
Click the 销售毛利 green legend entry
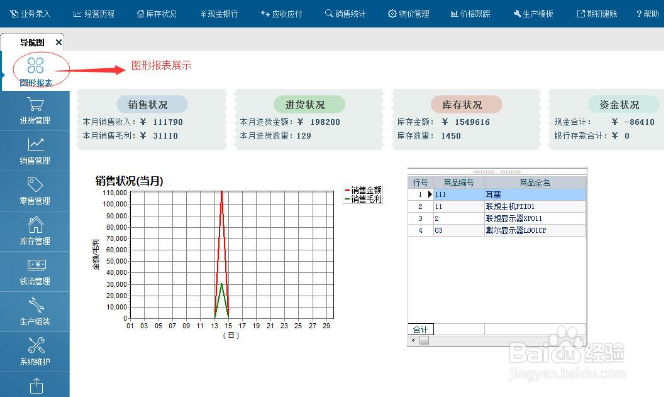(x=363, y=199)
